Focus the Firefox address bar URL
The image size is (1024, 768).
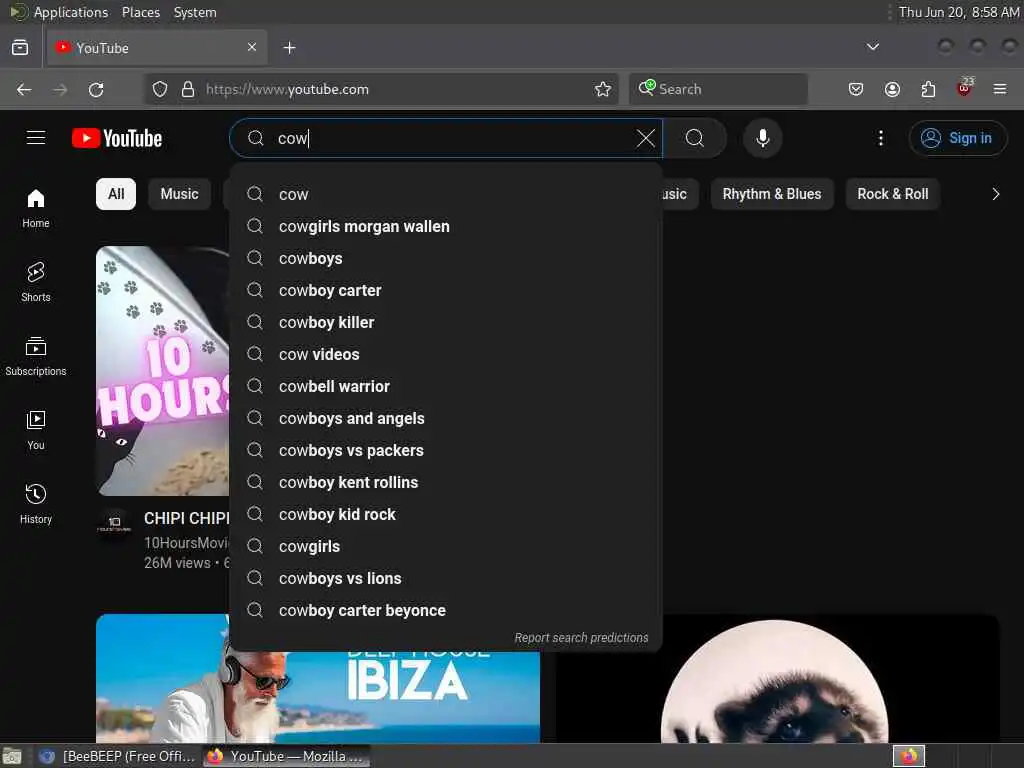coord(392,89)
